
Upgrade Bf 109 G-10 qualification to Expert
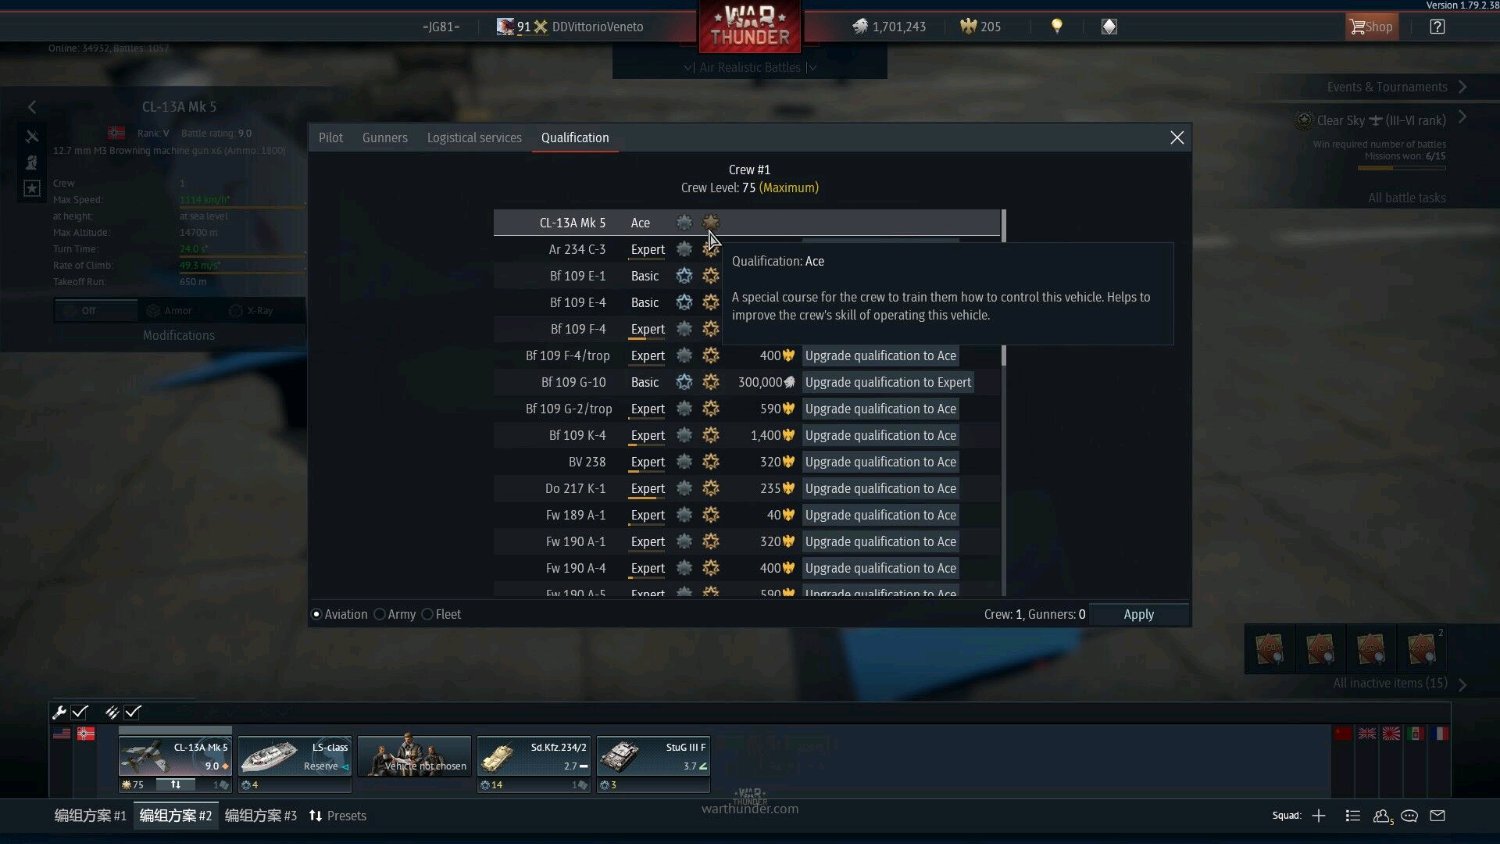(x=888, y=382)
